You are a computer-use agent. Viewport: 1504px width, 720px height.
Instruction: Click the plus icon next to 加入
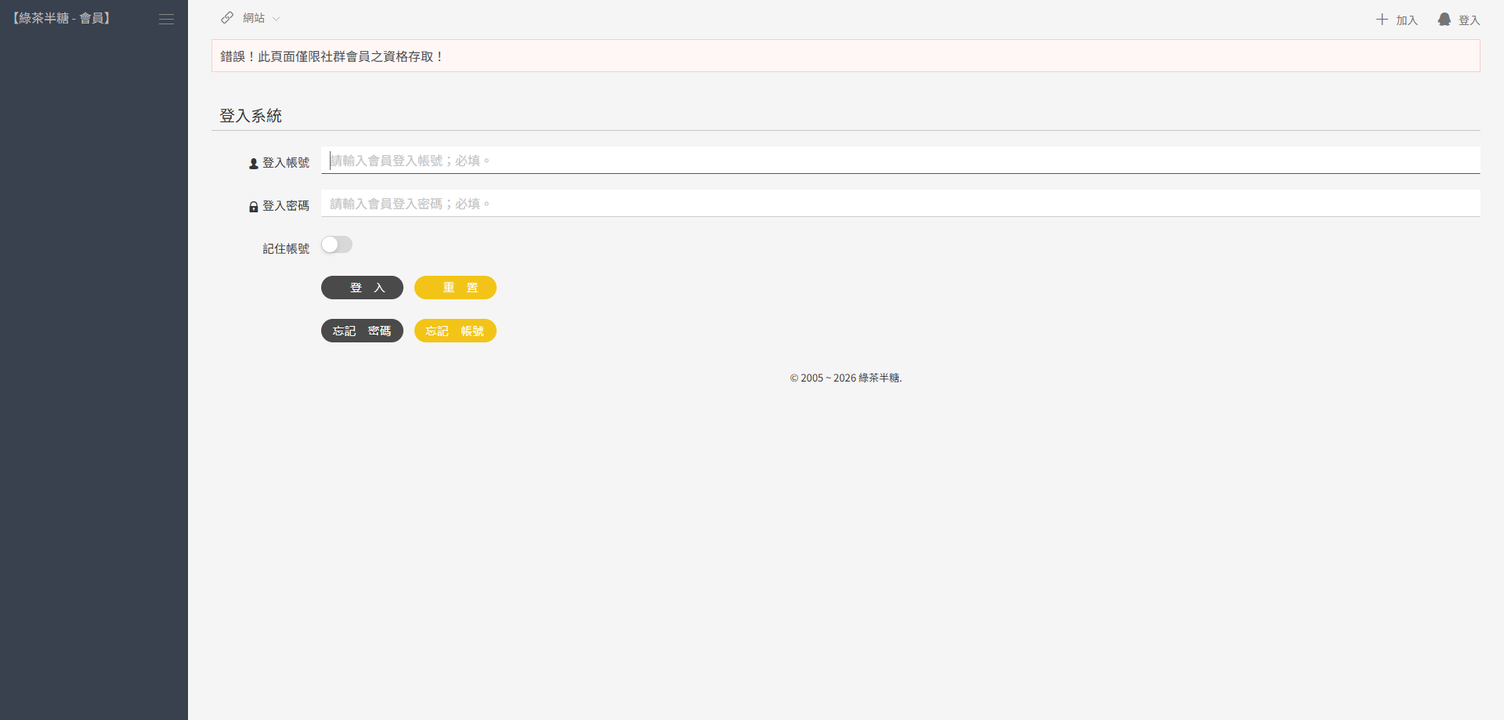(1382, 19)
